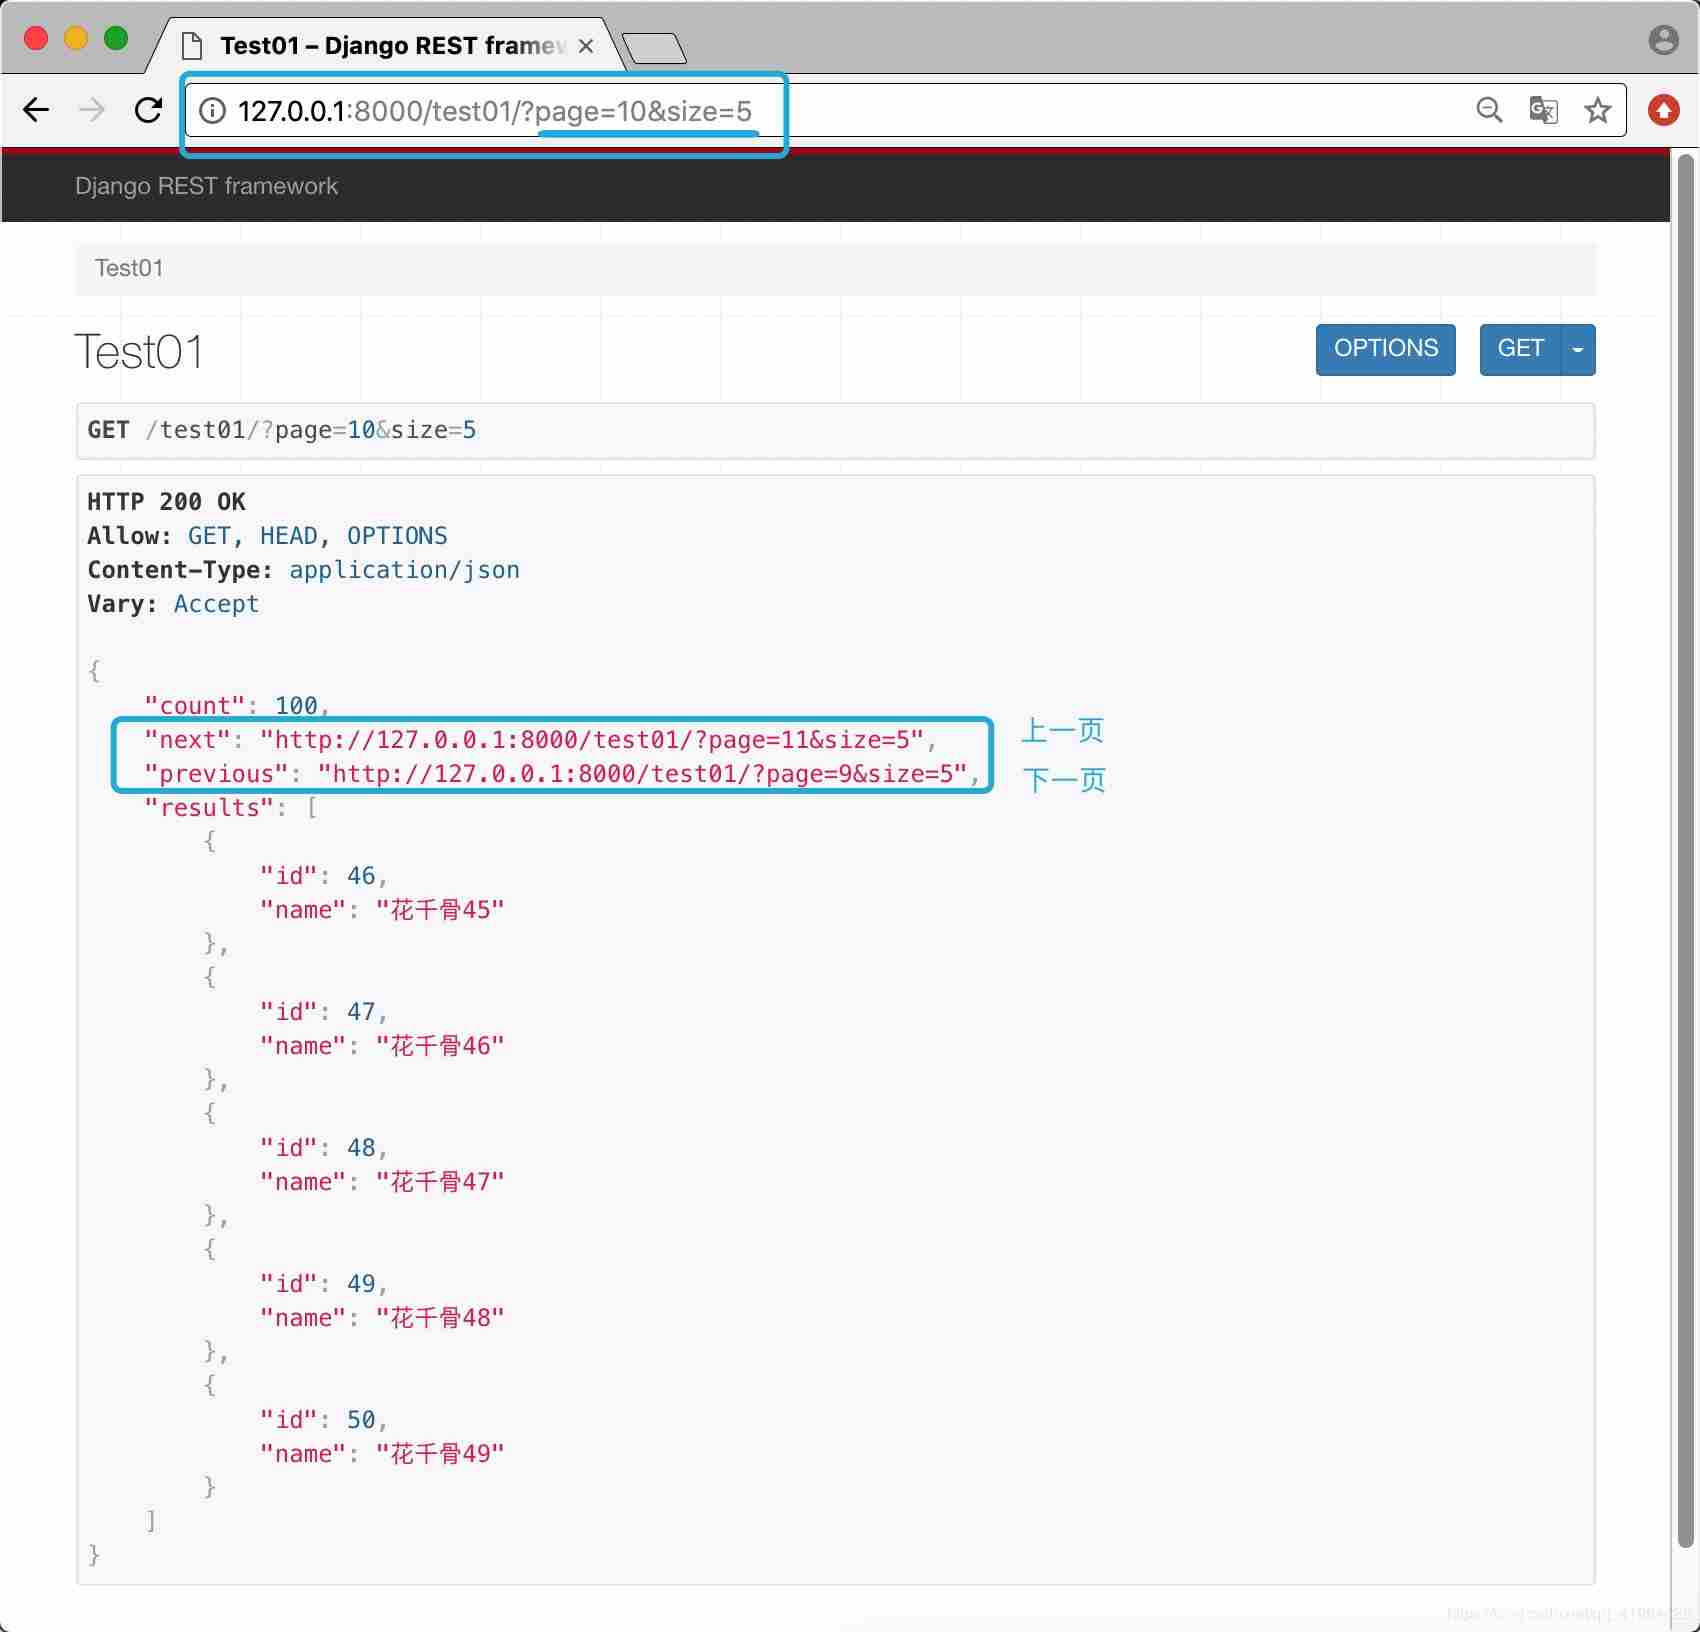Click the HTTP 200 OK status line
The width and height of the screenshot is (1700, 1632).
coord(166,502)
